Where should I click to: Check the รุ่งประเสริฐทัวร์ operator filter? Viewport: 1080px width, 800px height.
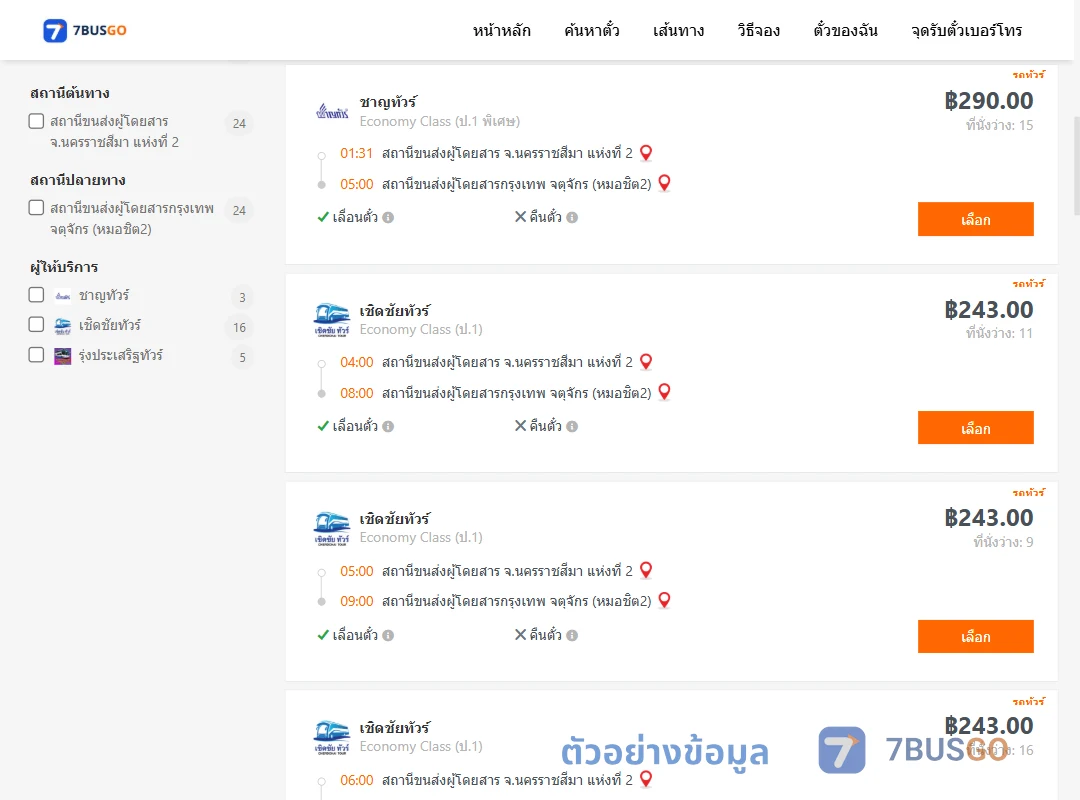(37, 355)
